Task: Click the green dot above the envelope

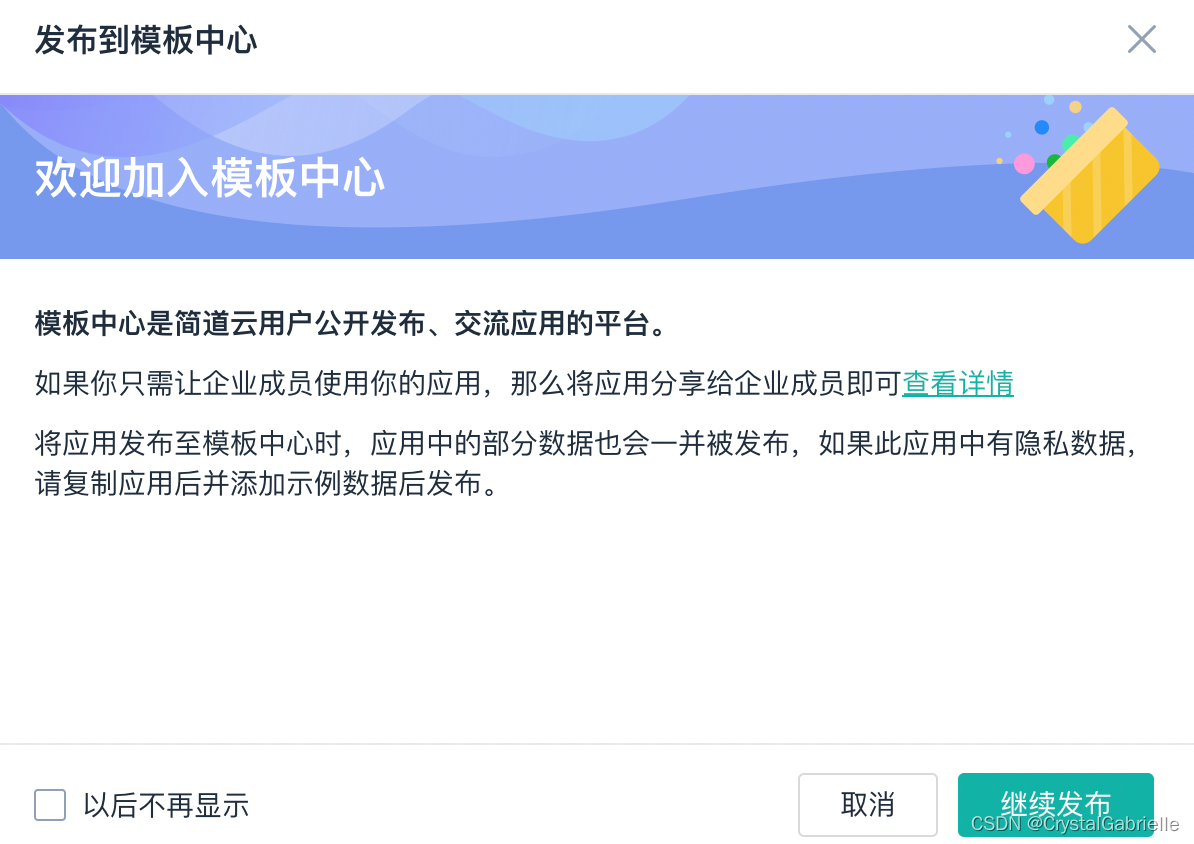Action: pyautogui.click(x=1070, y=143)
